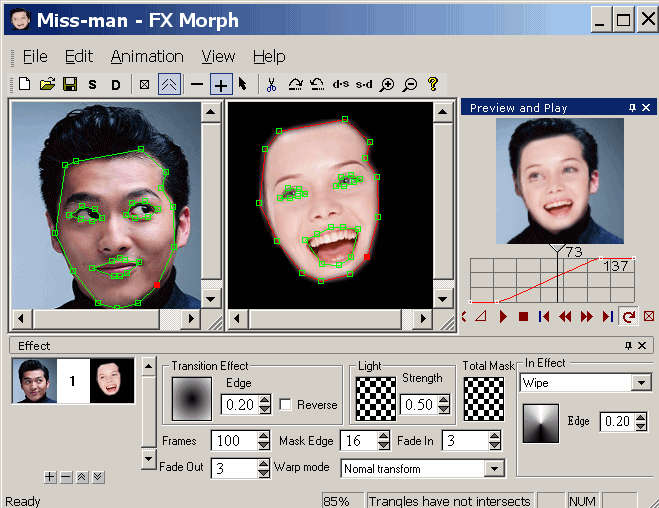Toggle the double chevron up toolbar icon
Screen dimensions: 659x508
point(169,84)
